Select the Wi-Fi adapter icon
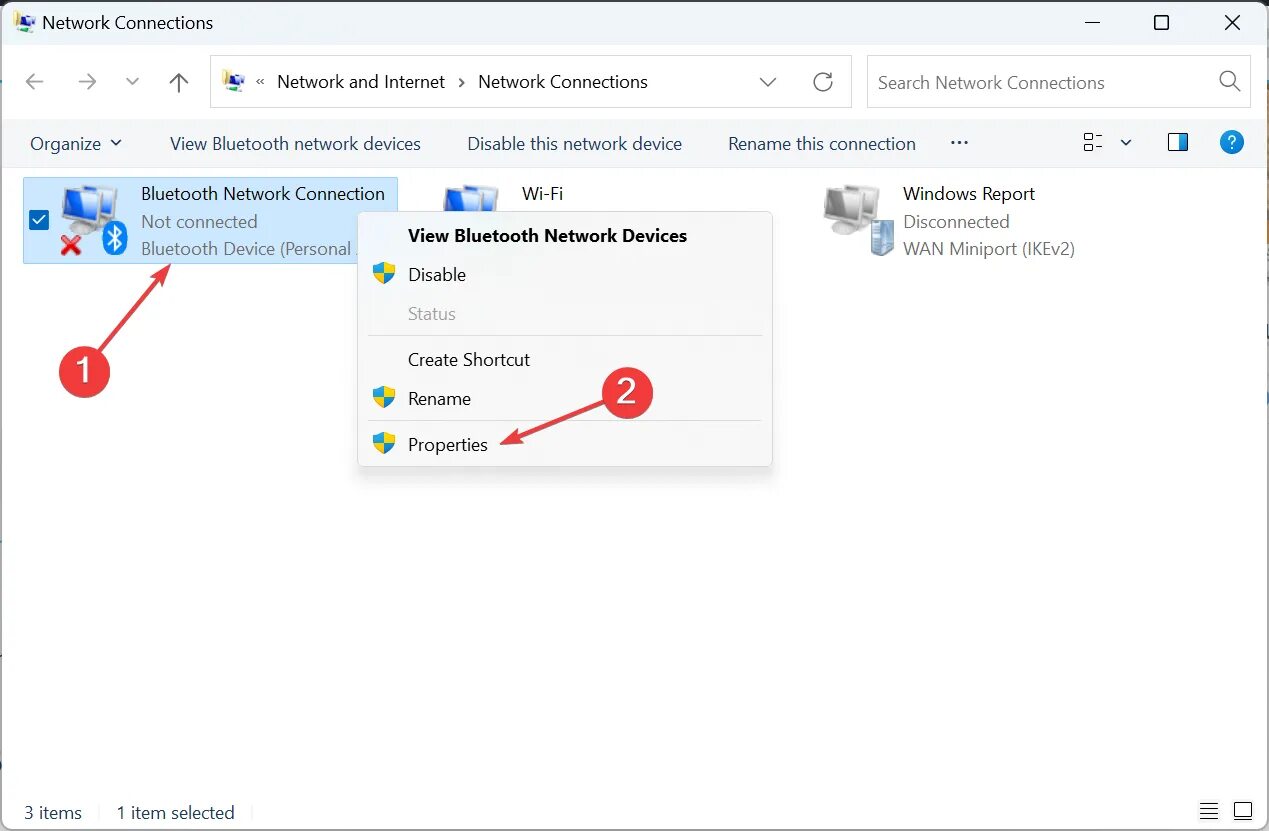The image size is (1269, 831). tap(470, 199)
